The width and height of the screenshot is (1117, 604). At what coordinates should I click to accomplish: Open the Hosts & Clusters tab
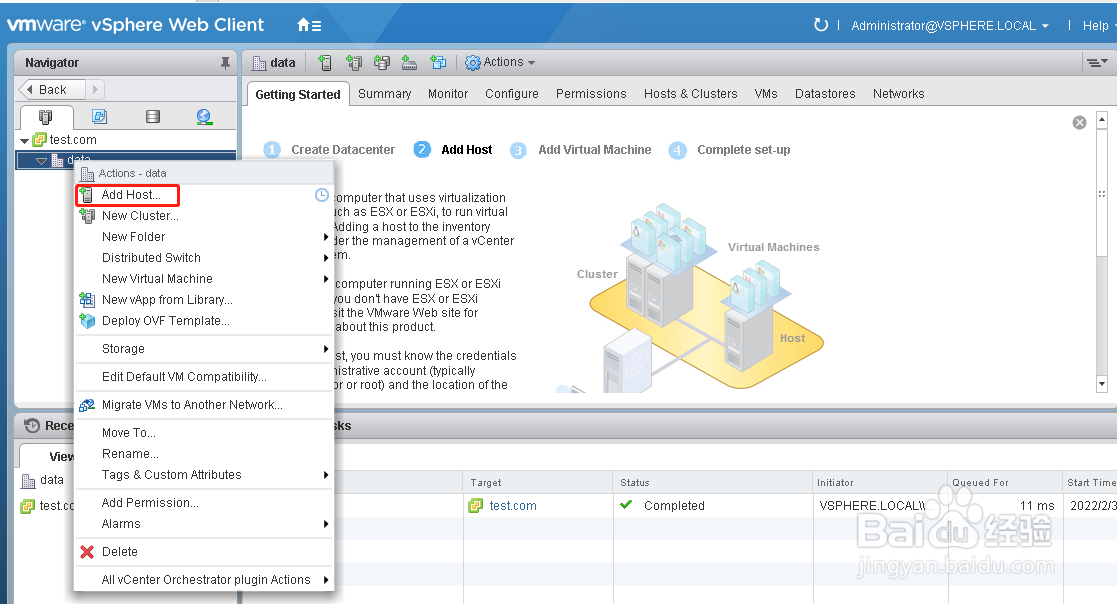coord(690,93)
